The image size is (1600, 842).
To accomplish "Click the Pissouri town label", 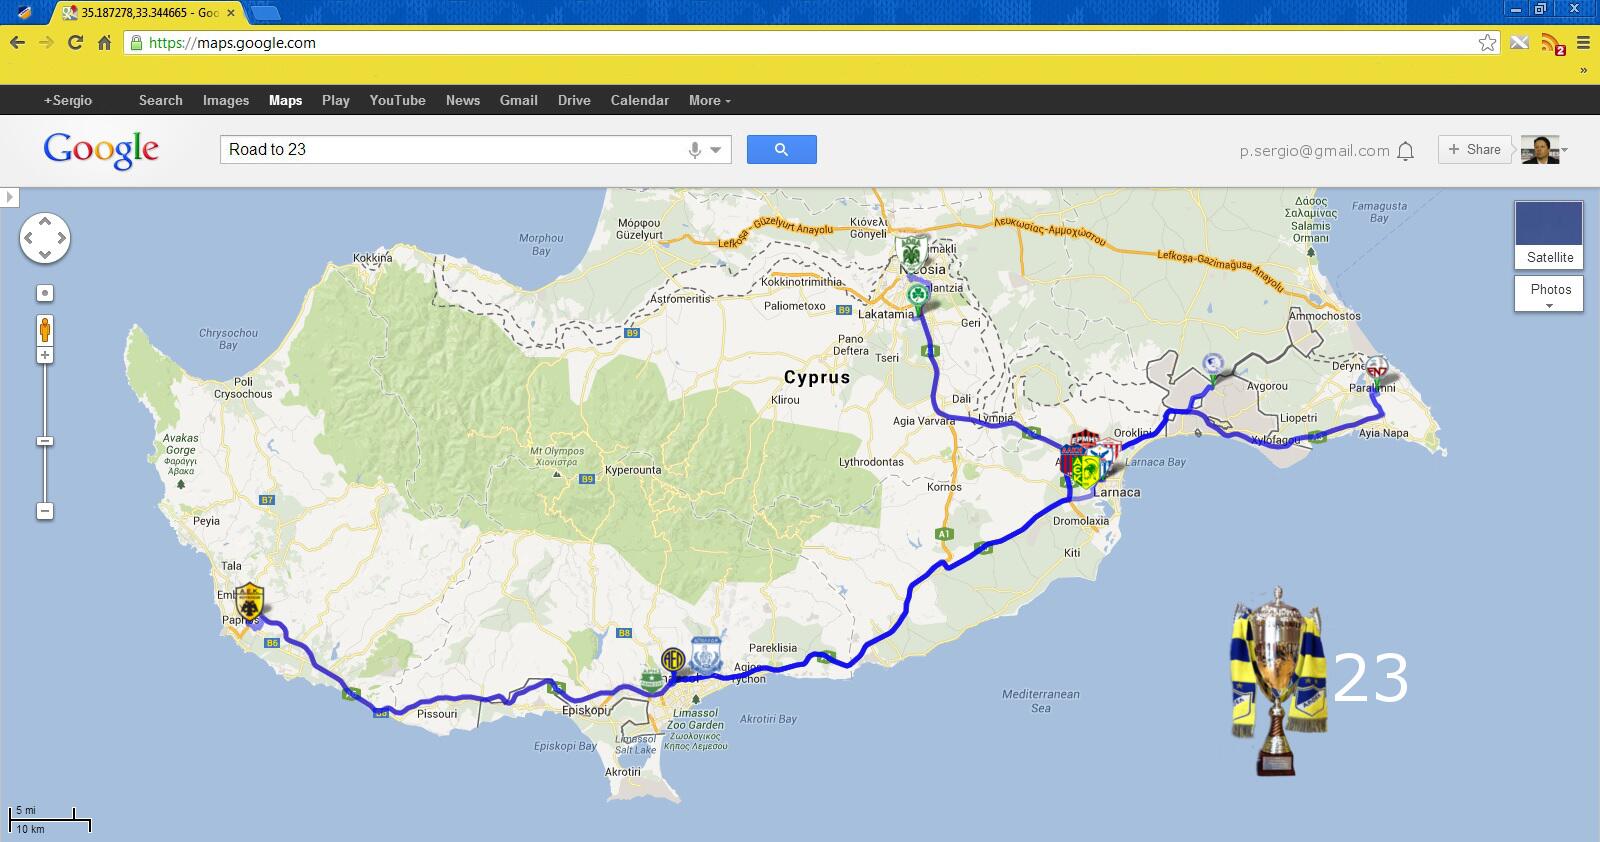I will pos(437,714).
